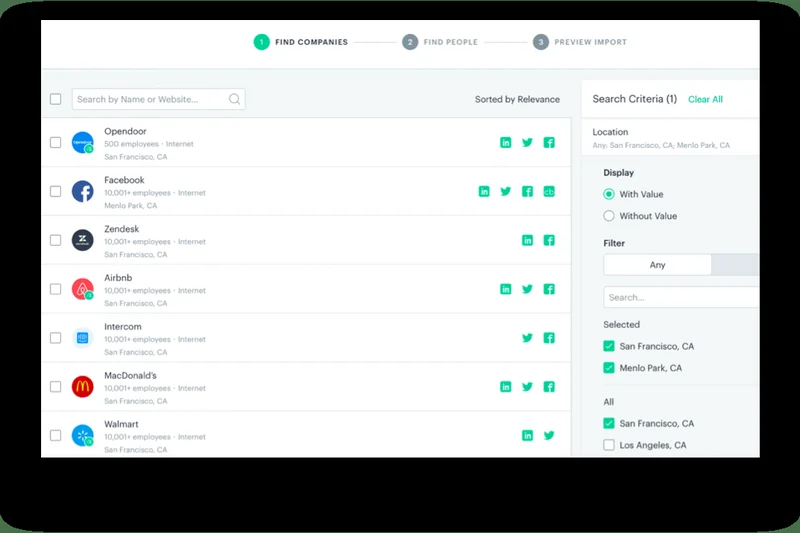This screenshot has width=800, height=533.
Task: Select the Airbnb row checkbox
Action: [56, 289]
